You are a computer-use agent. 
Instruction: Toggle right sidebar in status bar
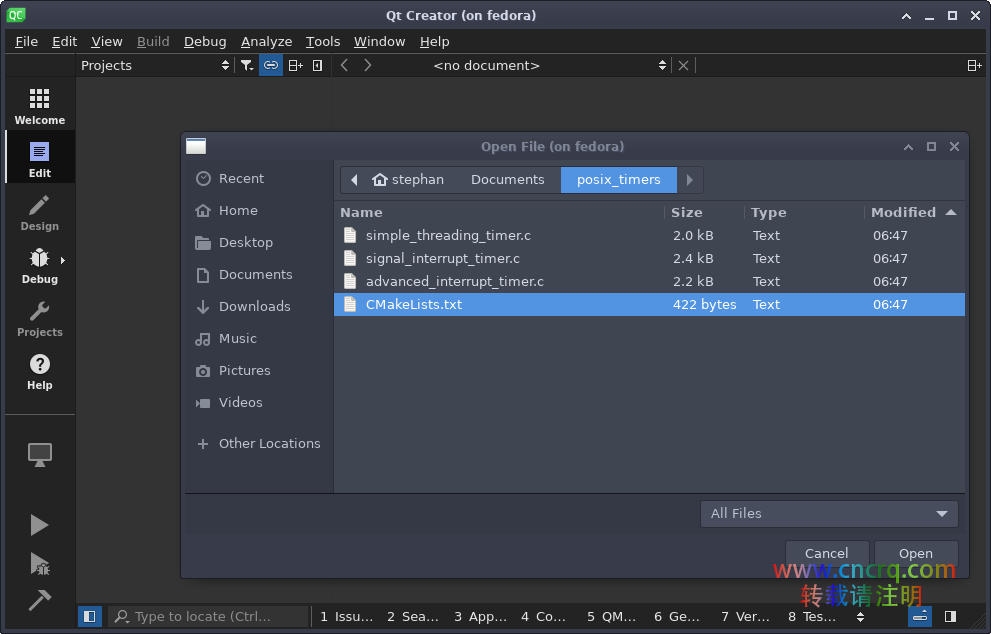tap(950, 616)
